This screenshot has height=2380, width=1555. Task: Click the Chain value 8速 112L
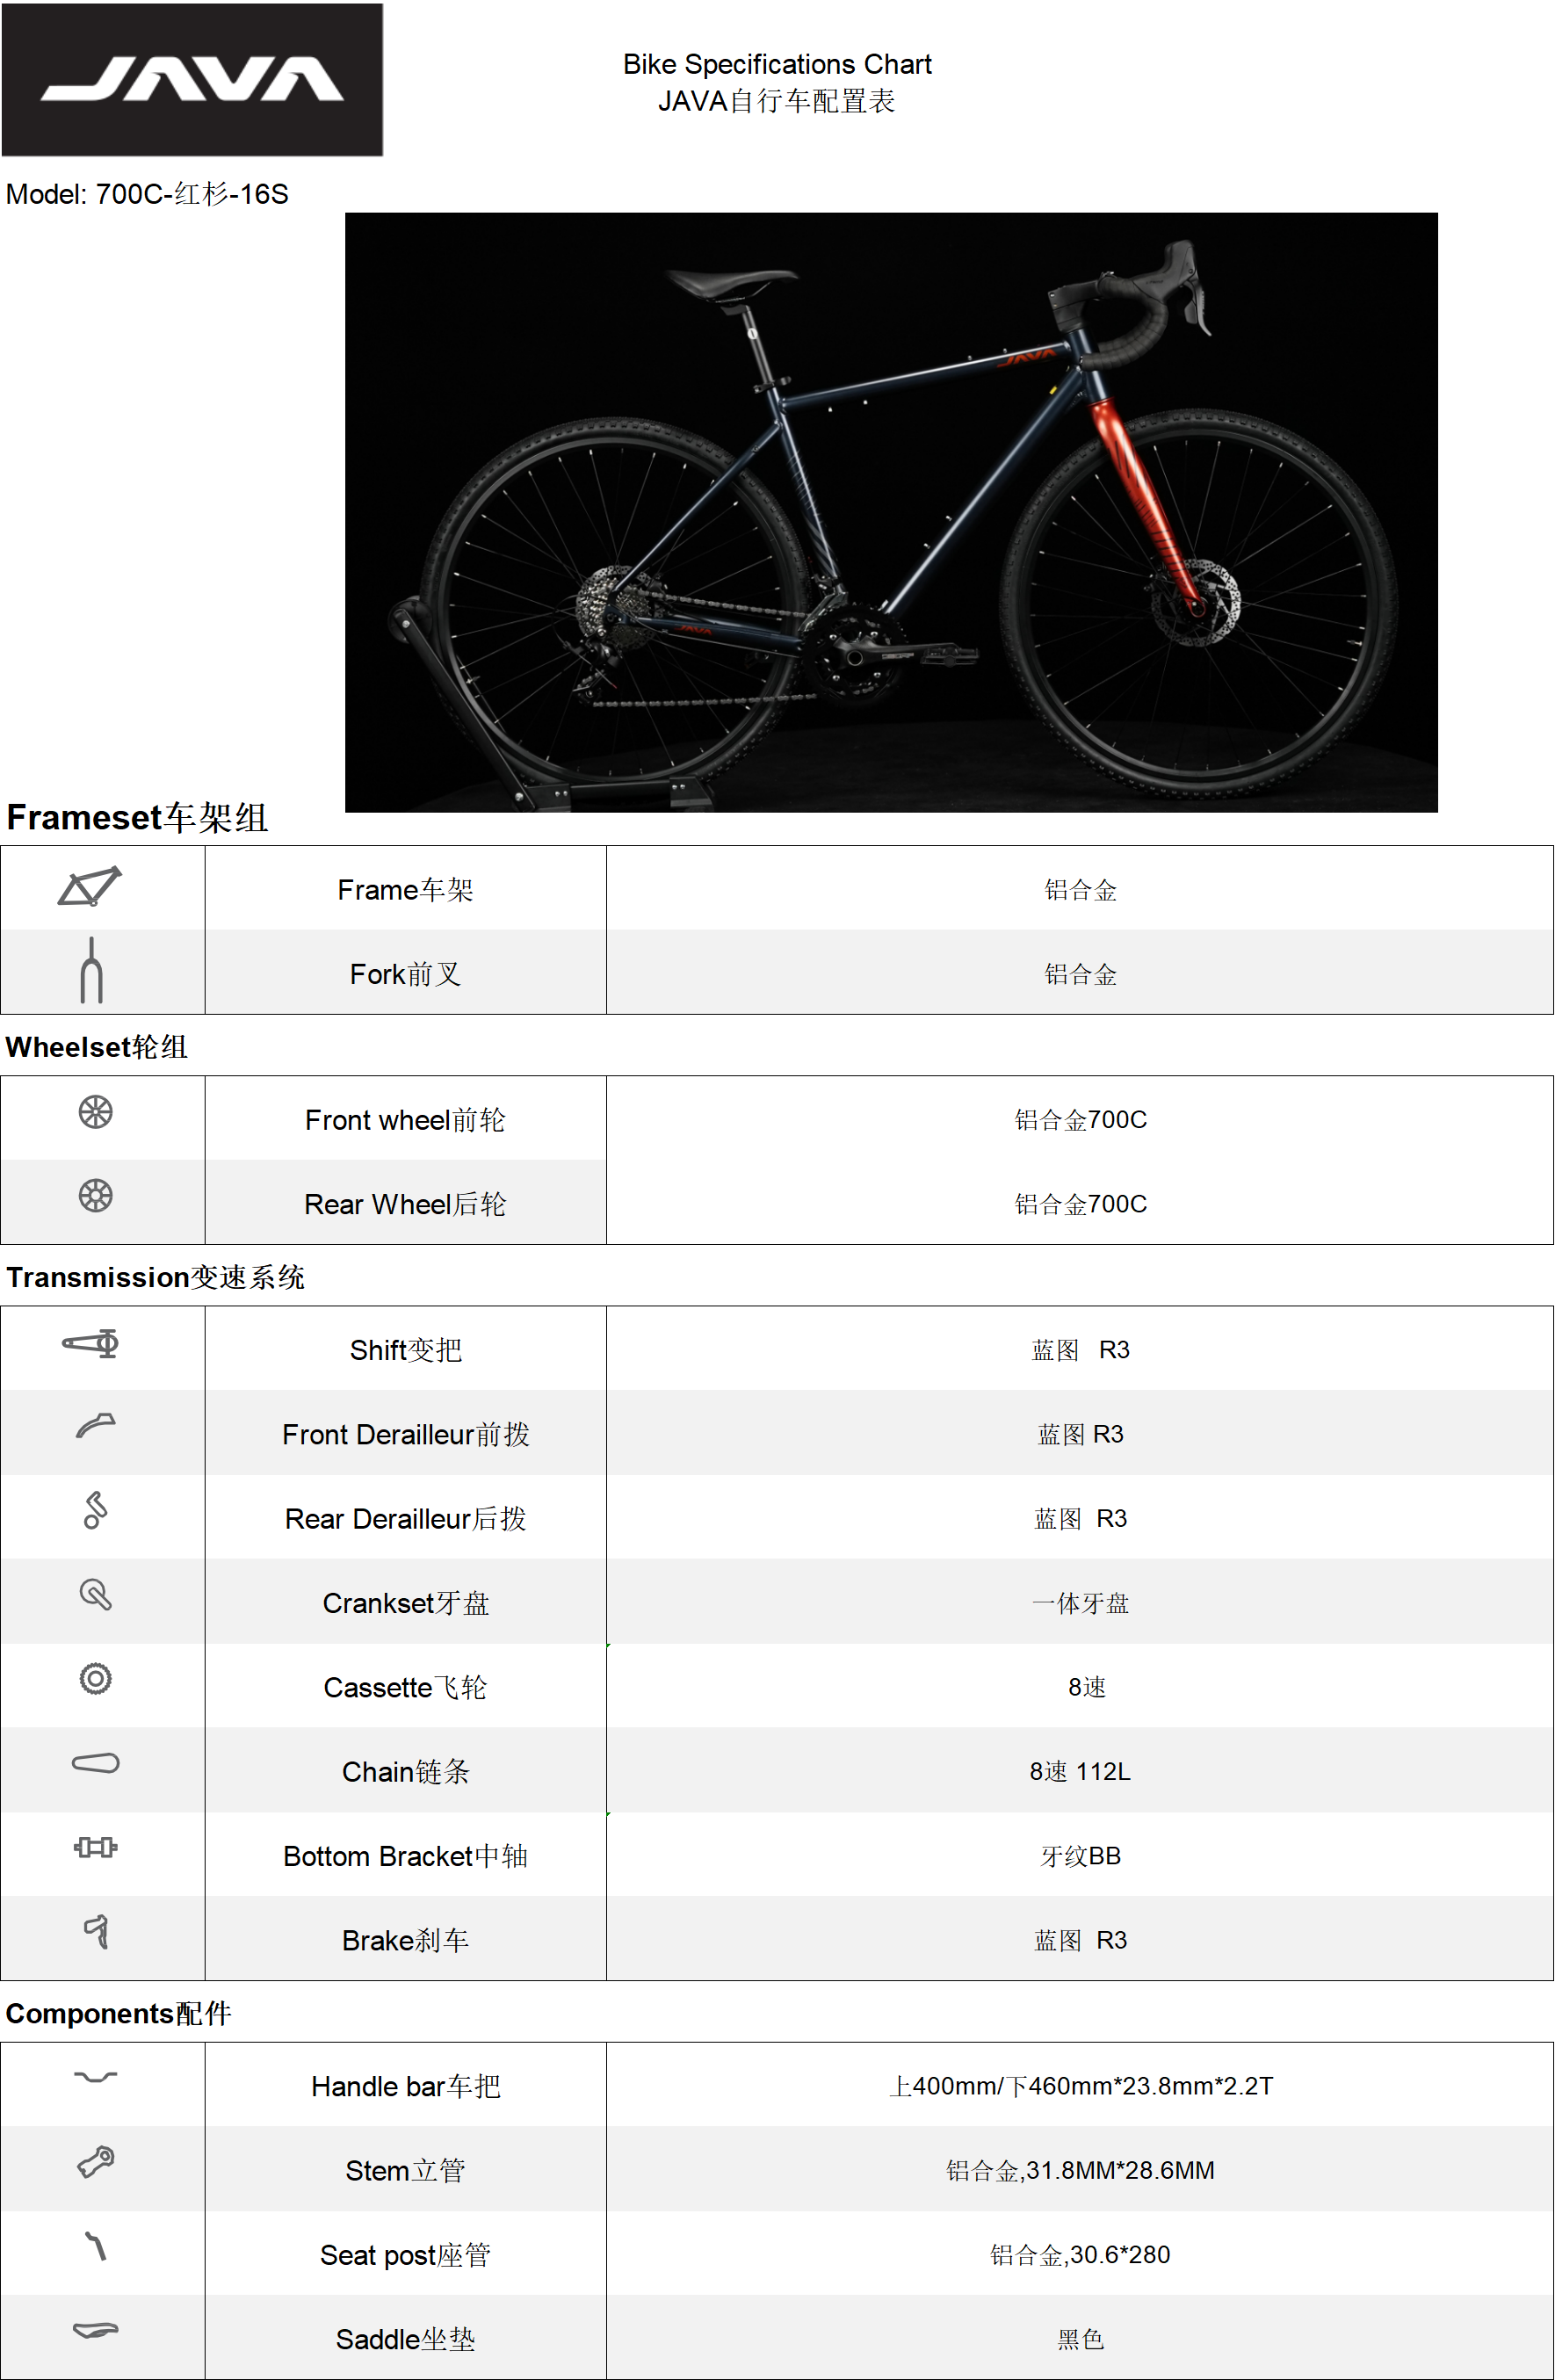[1080, 1771]
